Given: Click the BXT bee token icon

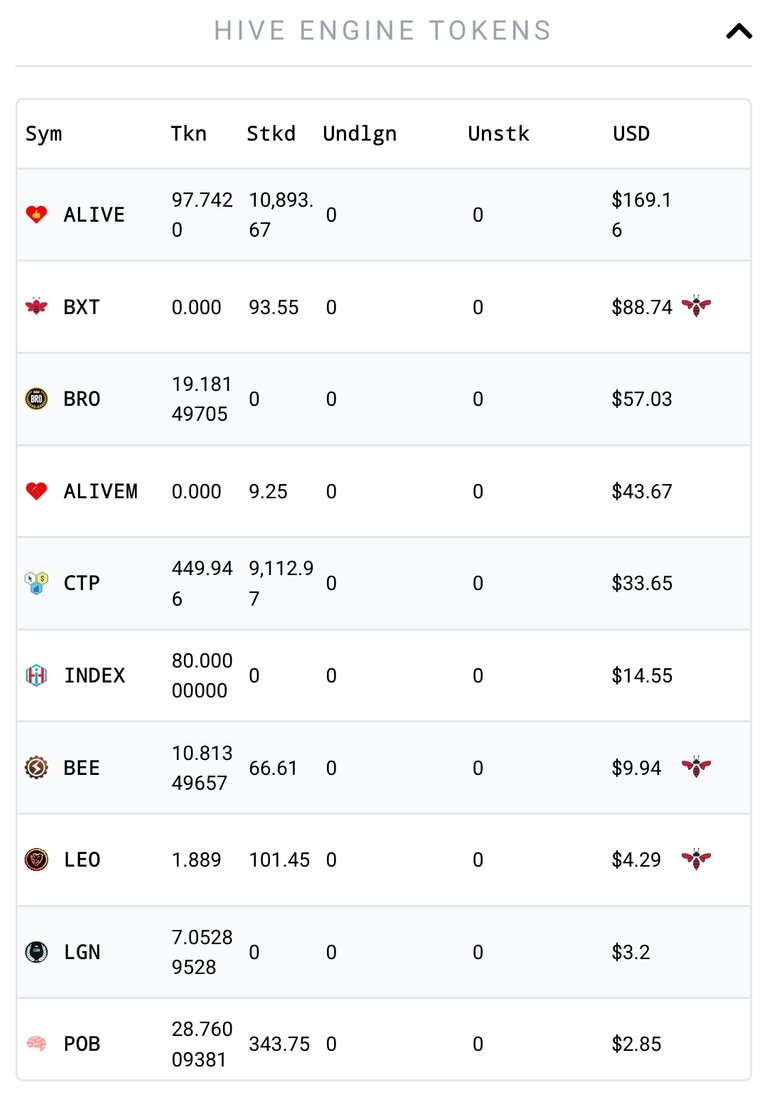Looking at the screenshot, I should [36, 306].
